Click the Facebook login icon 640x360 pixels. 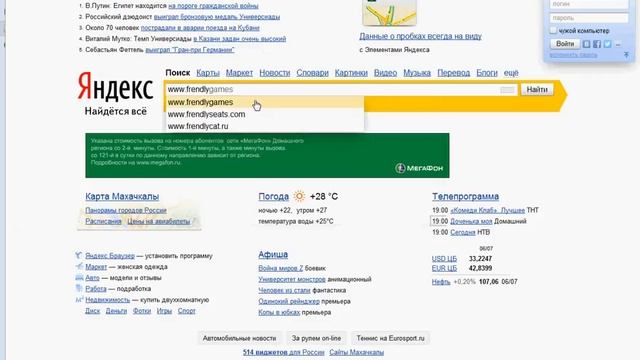(x=597, y=44)
